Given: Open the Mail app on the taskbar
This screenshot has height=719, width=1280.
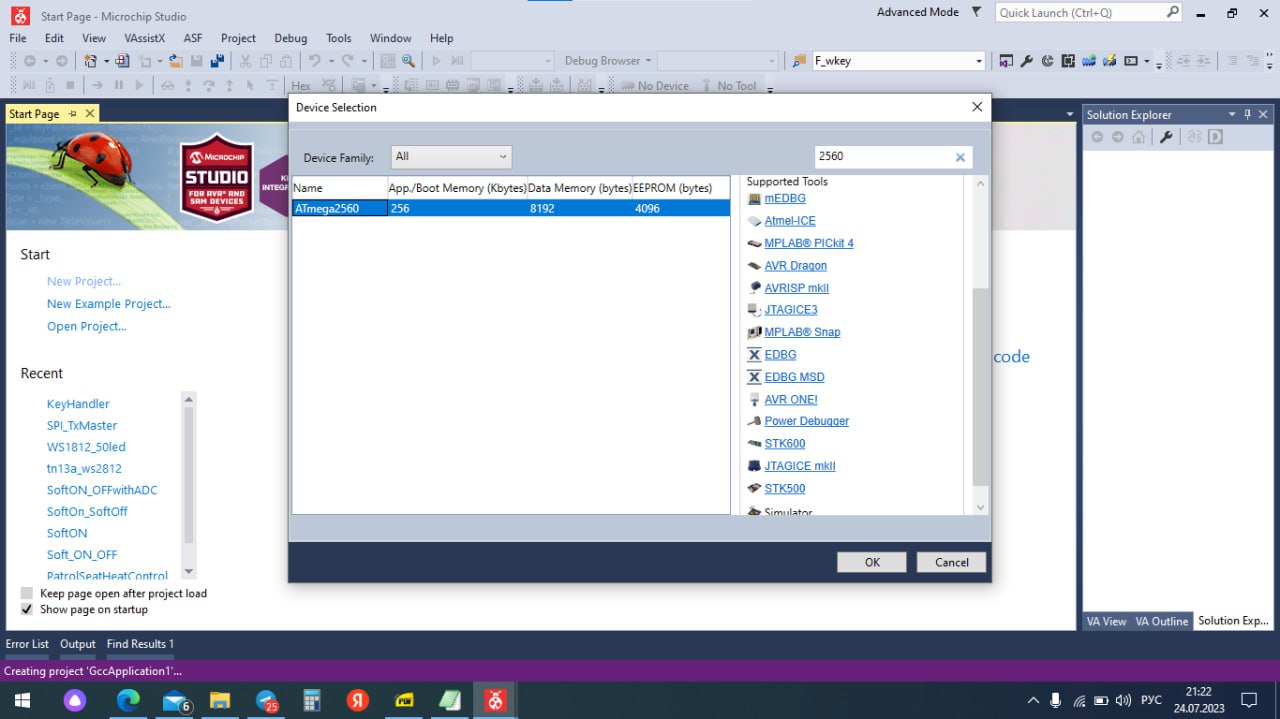Looking at the screenshot, I should click(x=175, y=700).
